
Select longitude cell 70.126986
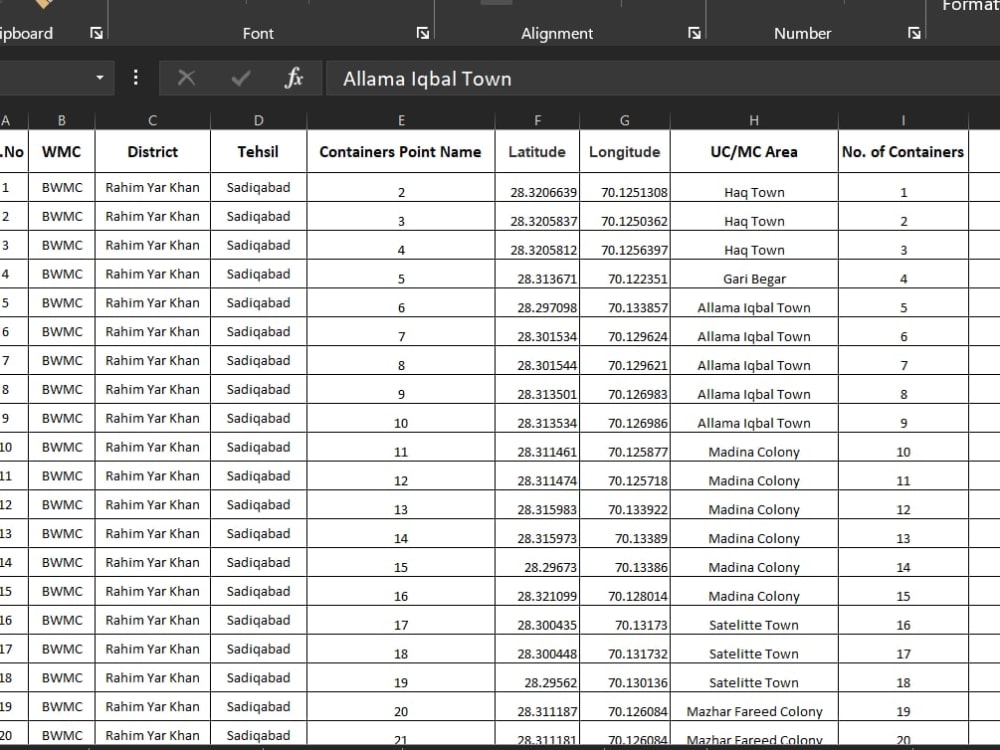[x=625, y=418]
